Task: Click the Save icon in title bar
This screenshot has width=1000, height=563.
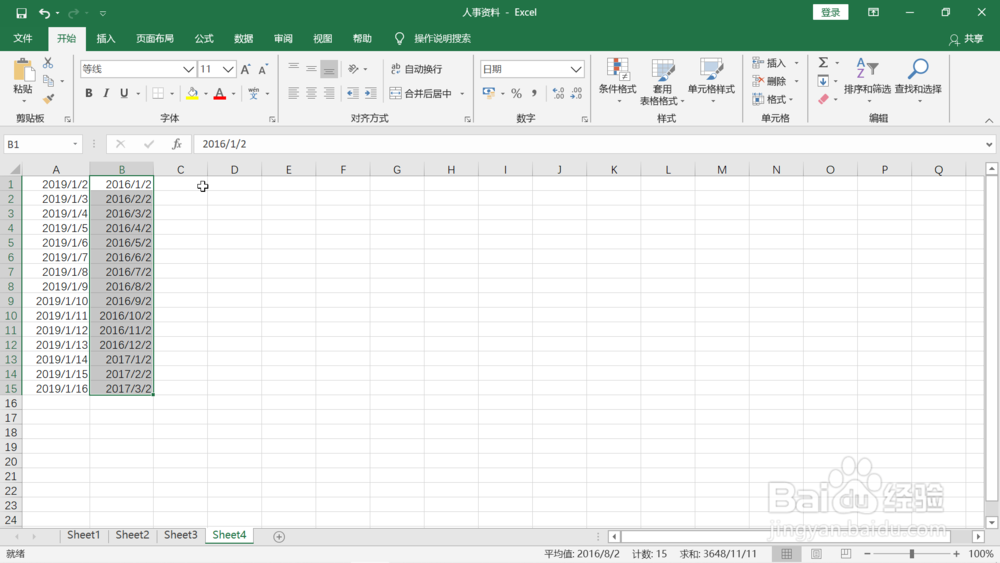Action: pos(21,13)
